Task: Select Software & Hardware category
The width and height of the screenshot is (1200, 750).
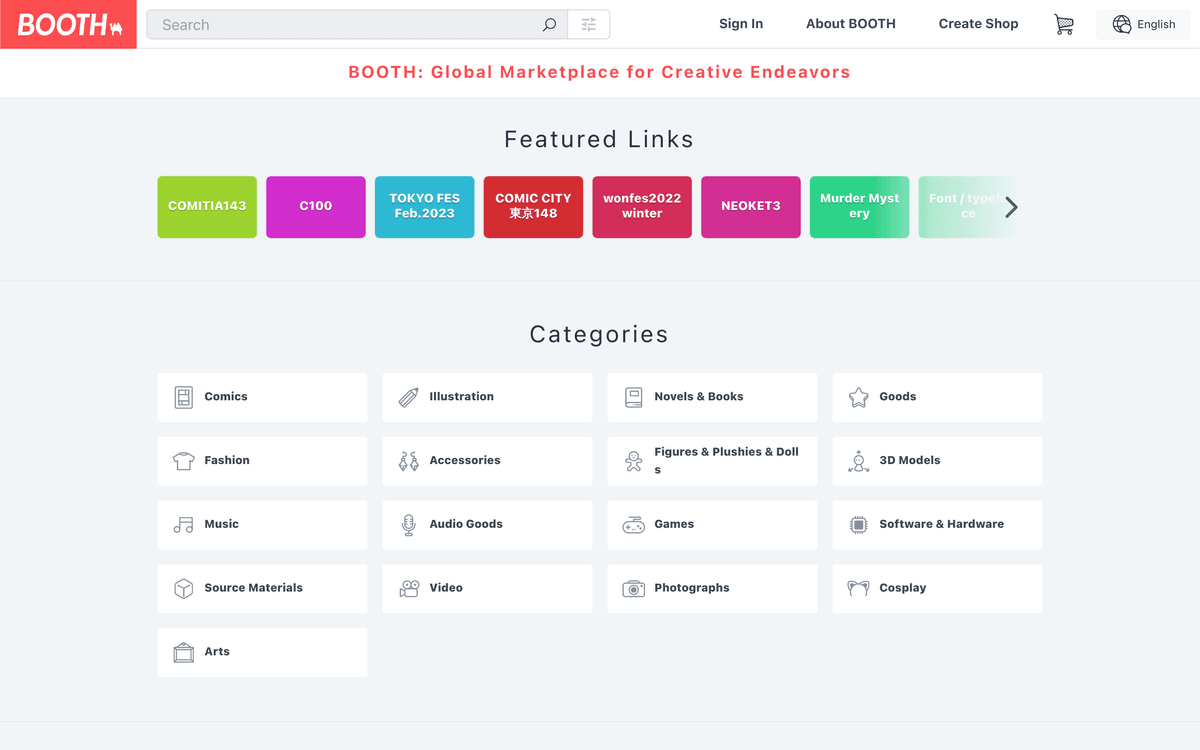Action: pyautogui.click(x=937, y=525)
